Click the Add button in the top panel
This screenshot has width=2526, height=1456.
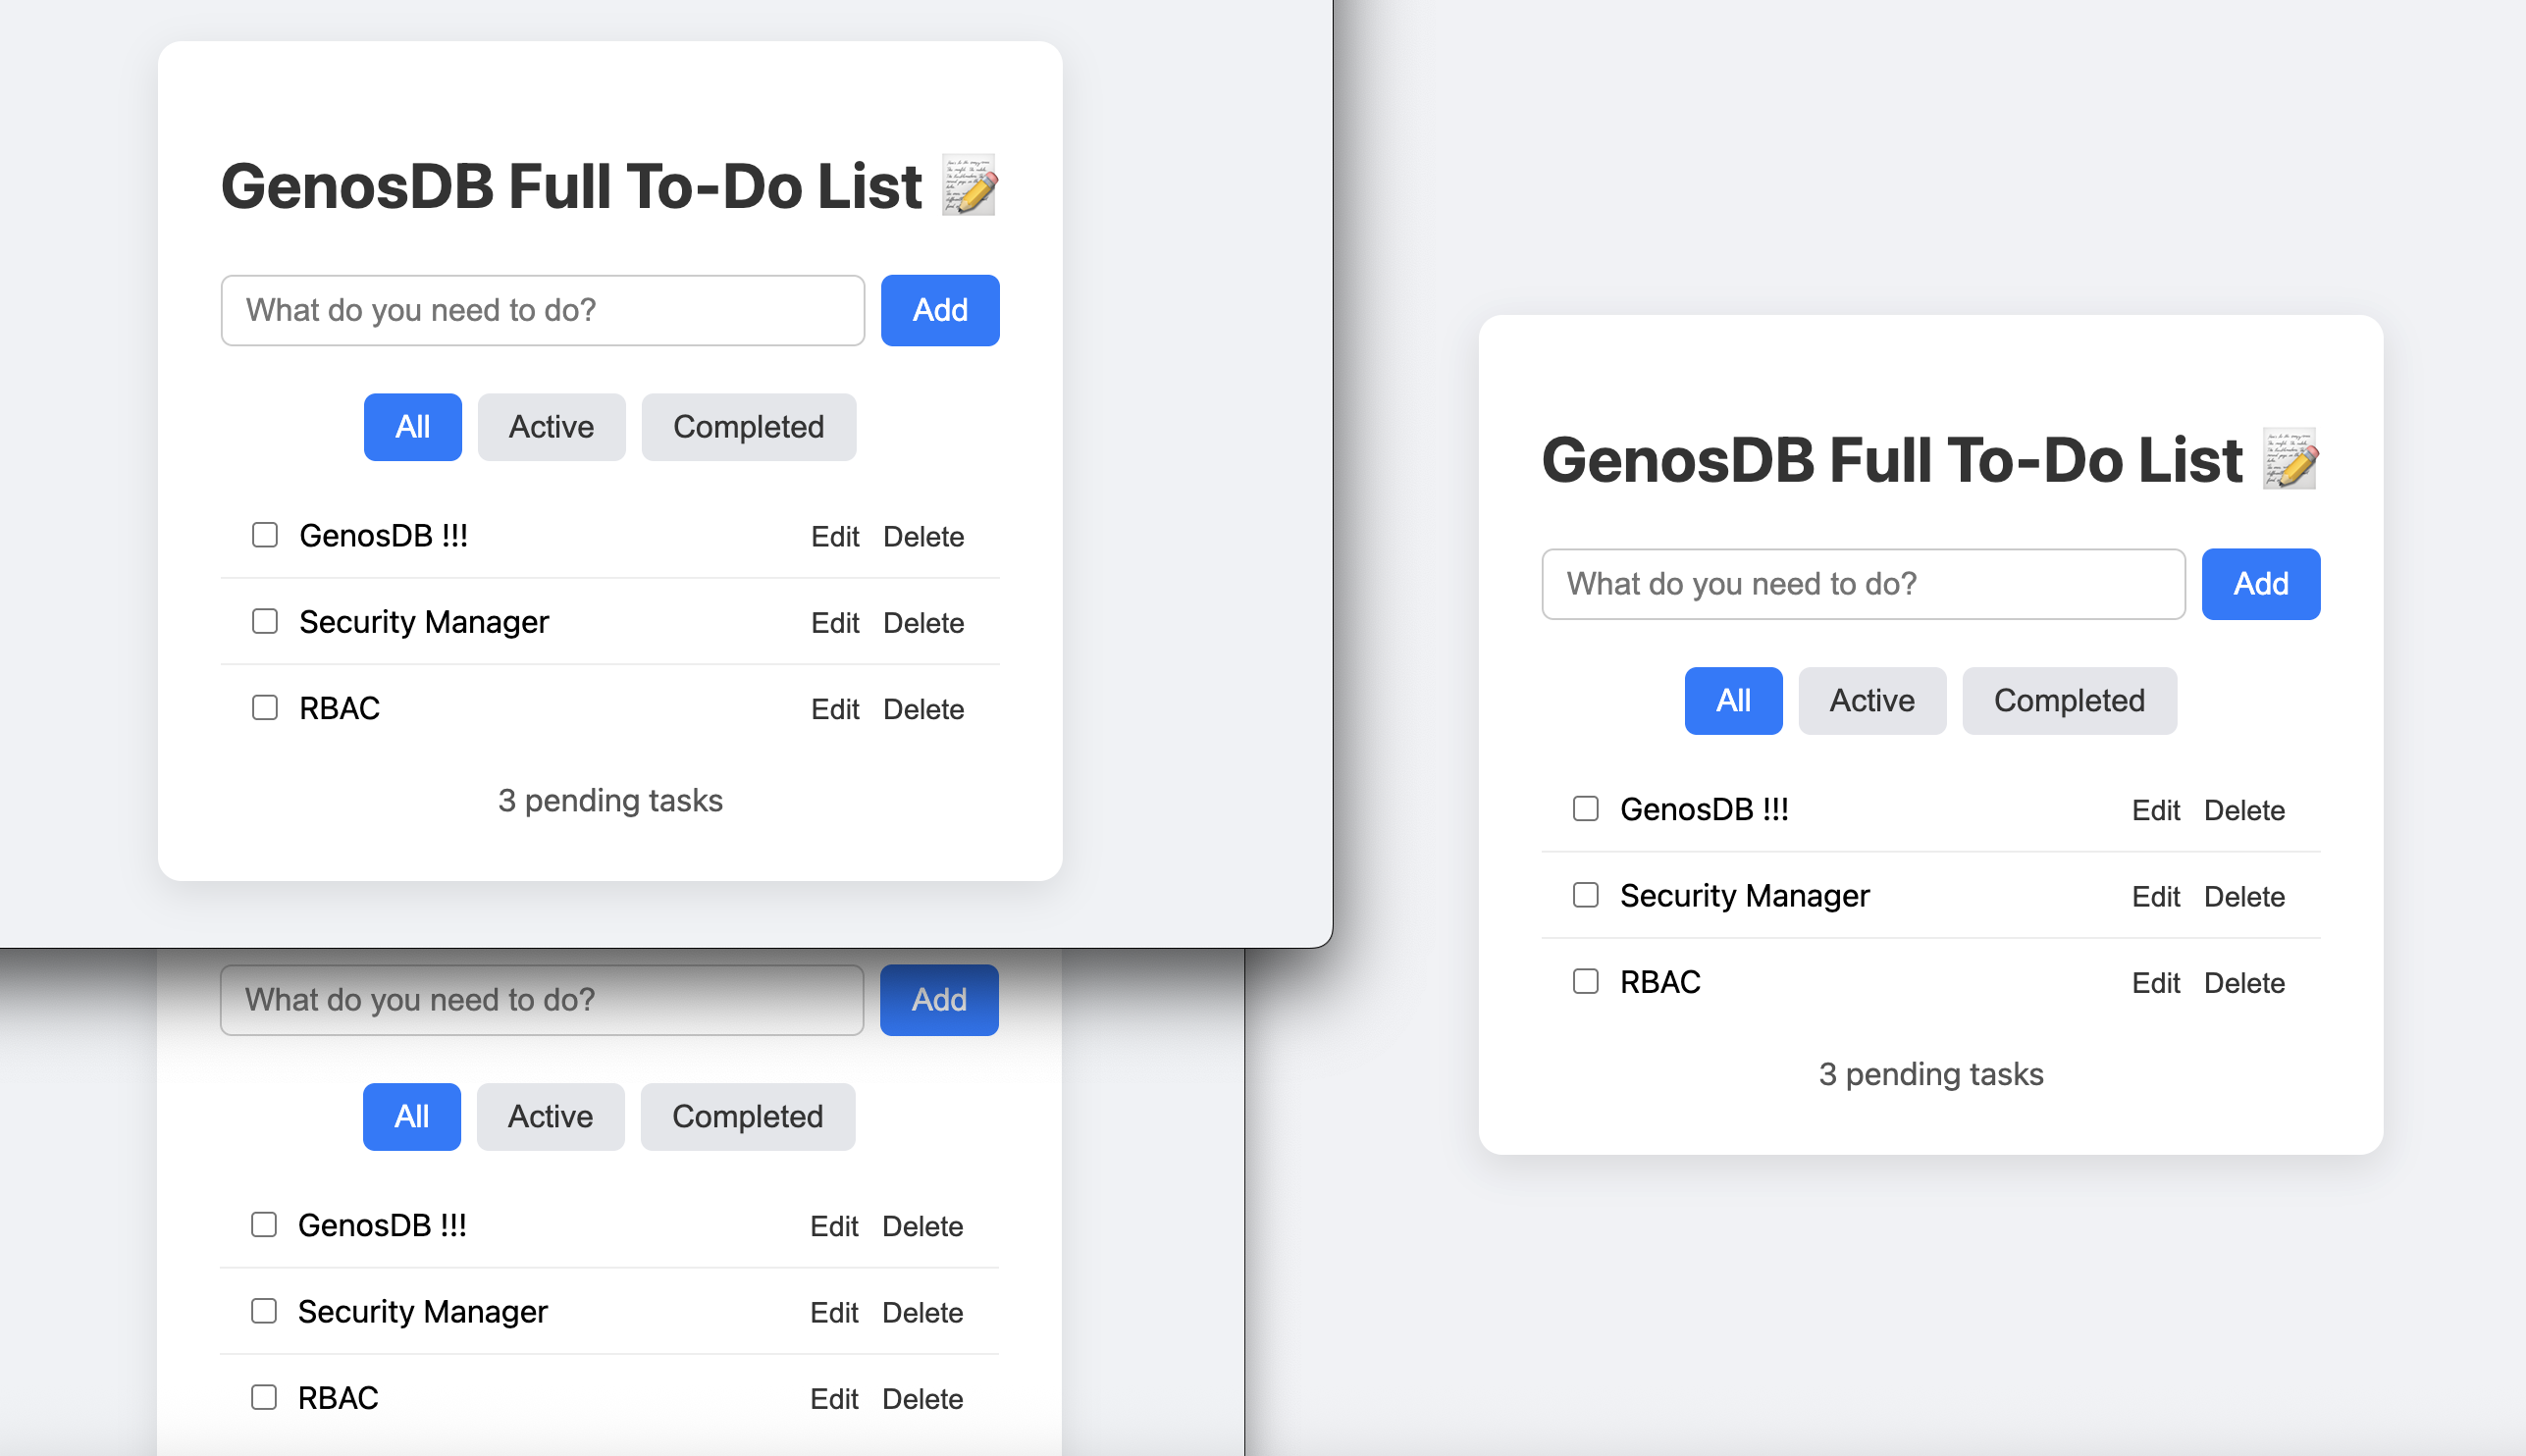click(x=939, y=310)
